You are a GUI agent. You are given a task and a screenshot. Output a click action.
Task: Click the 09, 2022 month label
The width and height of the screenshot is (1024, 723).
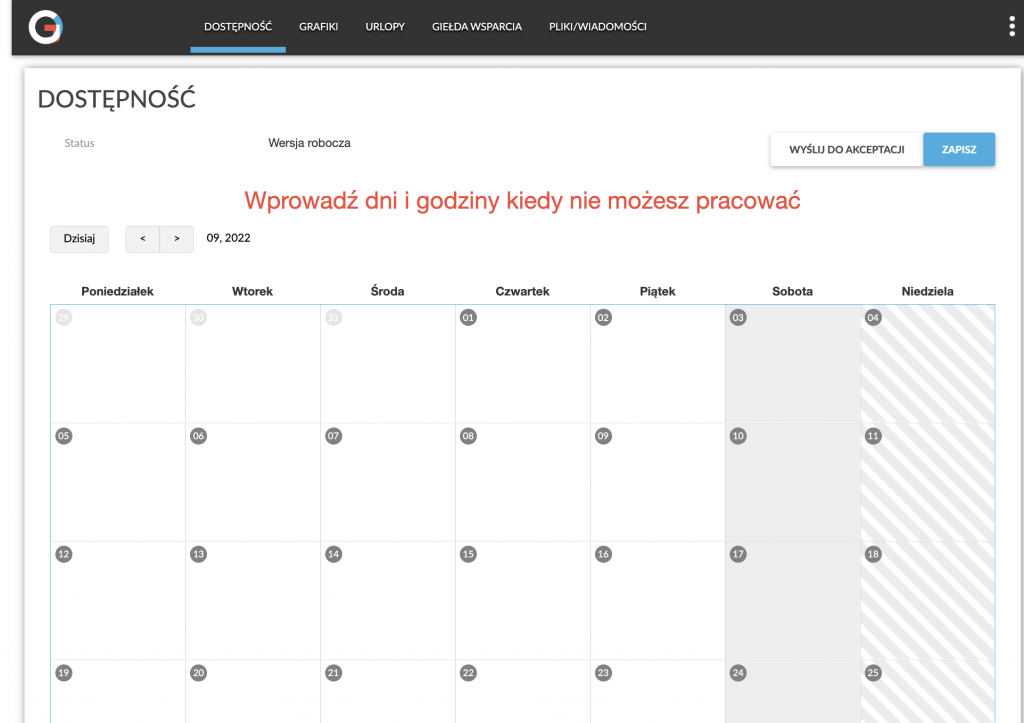point(228,238)
